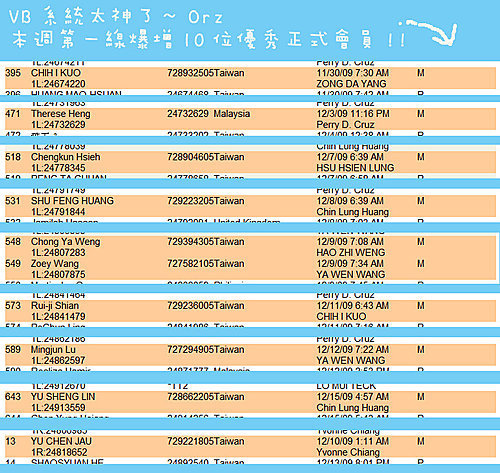Click the date 11/30/09 7:30 AM
The height and width of the screenshot is (473, 500).
[353, 73]
